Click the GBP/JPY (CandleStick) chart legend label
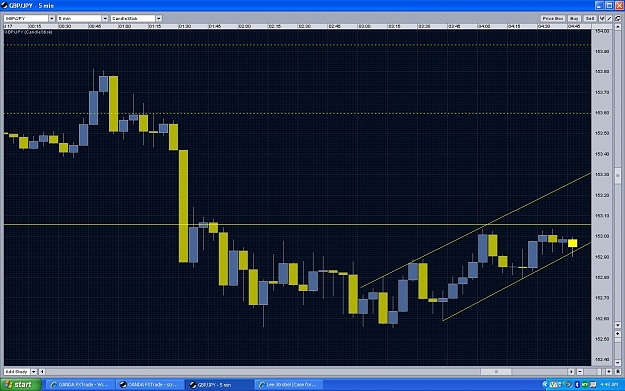Viewport: 625px width, 391px height. (29, 32)
